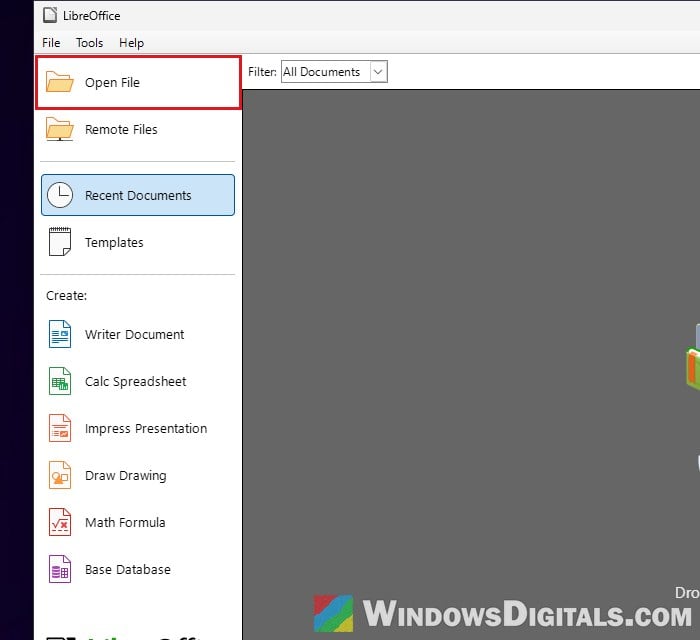The height and width of the screenshot is (640, 700).
Task: Select the All Documents filter box
Action: point(334,72)
